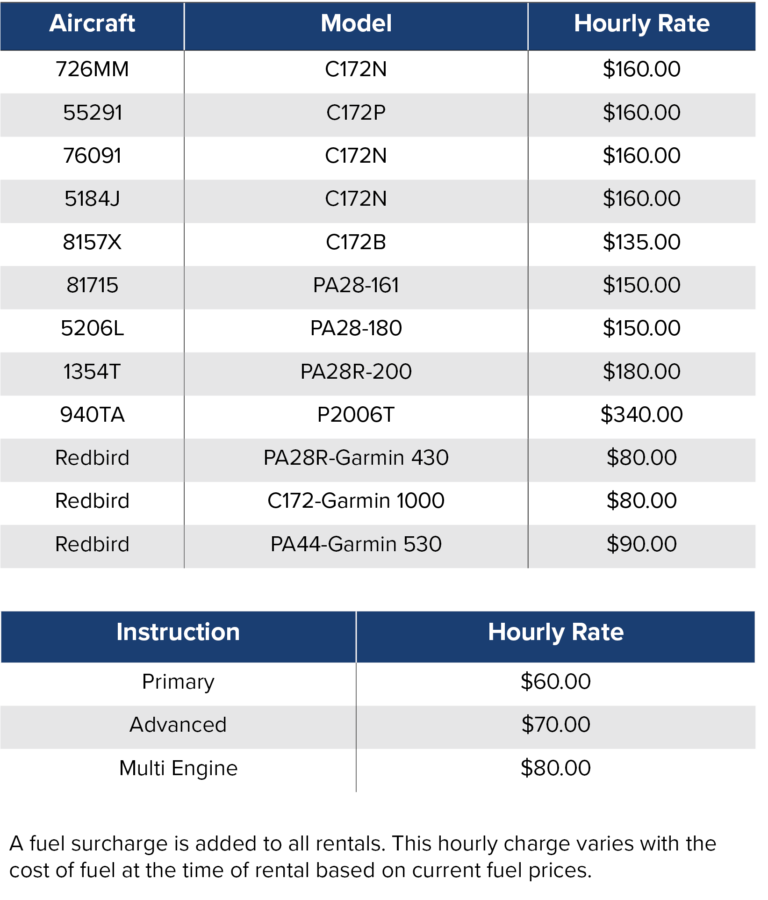Select the PA28R-200 model entry

[356, 372]
